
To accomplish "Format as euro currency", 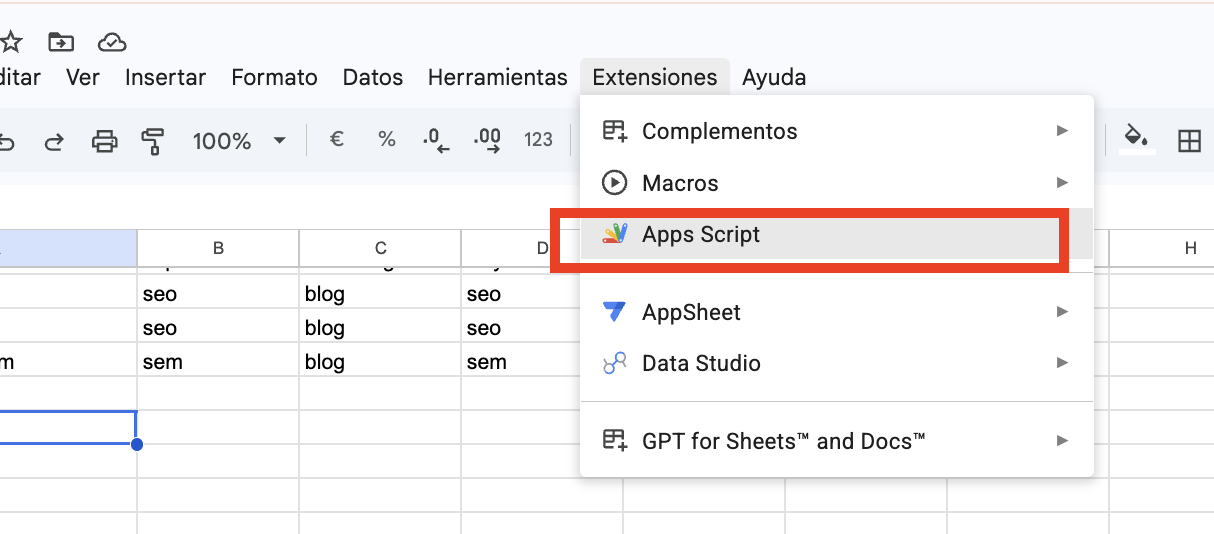I will [x=337, y=140].
